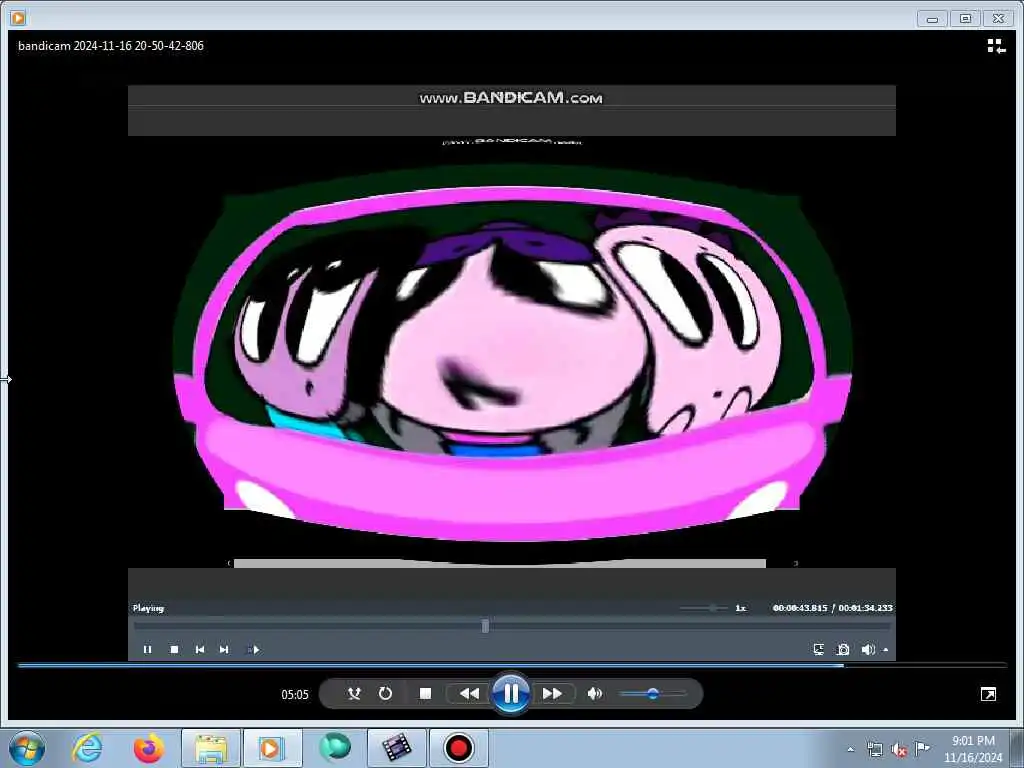This screenshot has width=1024, height=768.
Task: Click the bandicam 2024-11-16 20-50-42-806 title text
Action: 111,46
